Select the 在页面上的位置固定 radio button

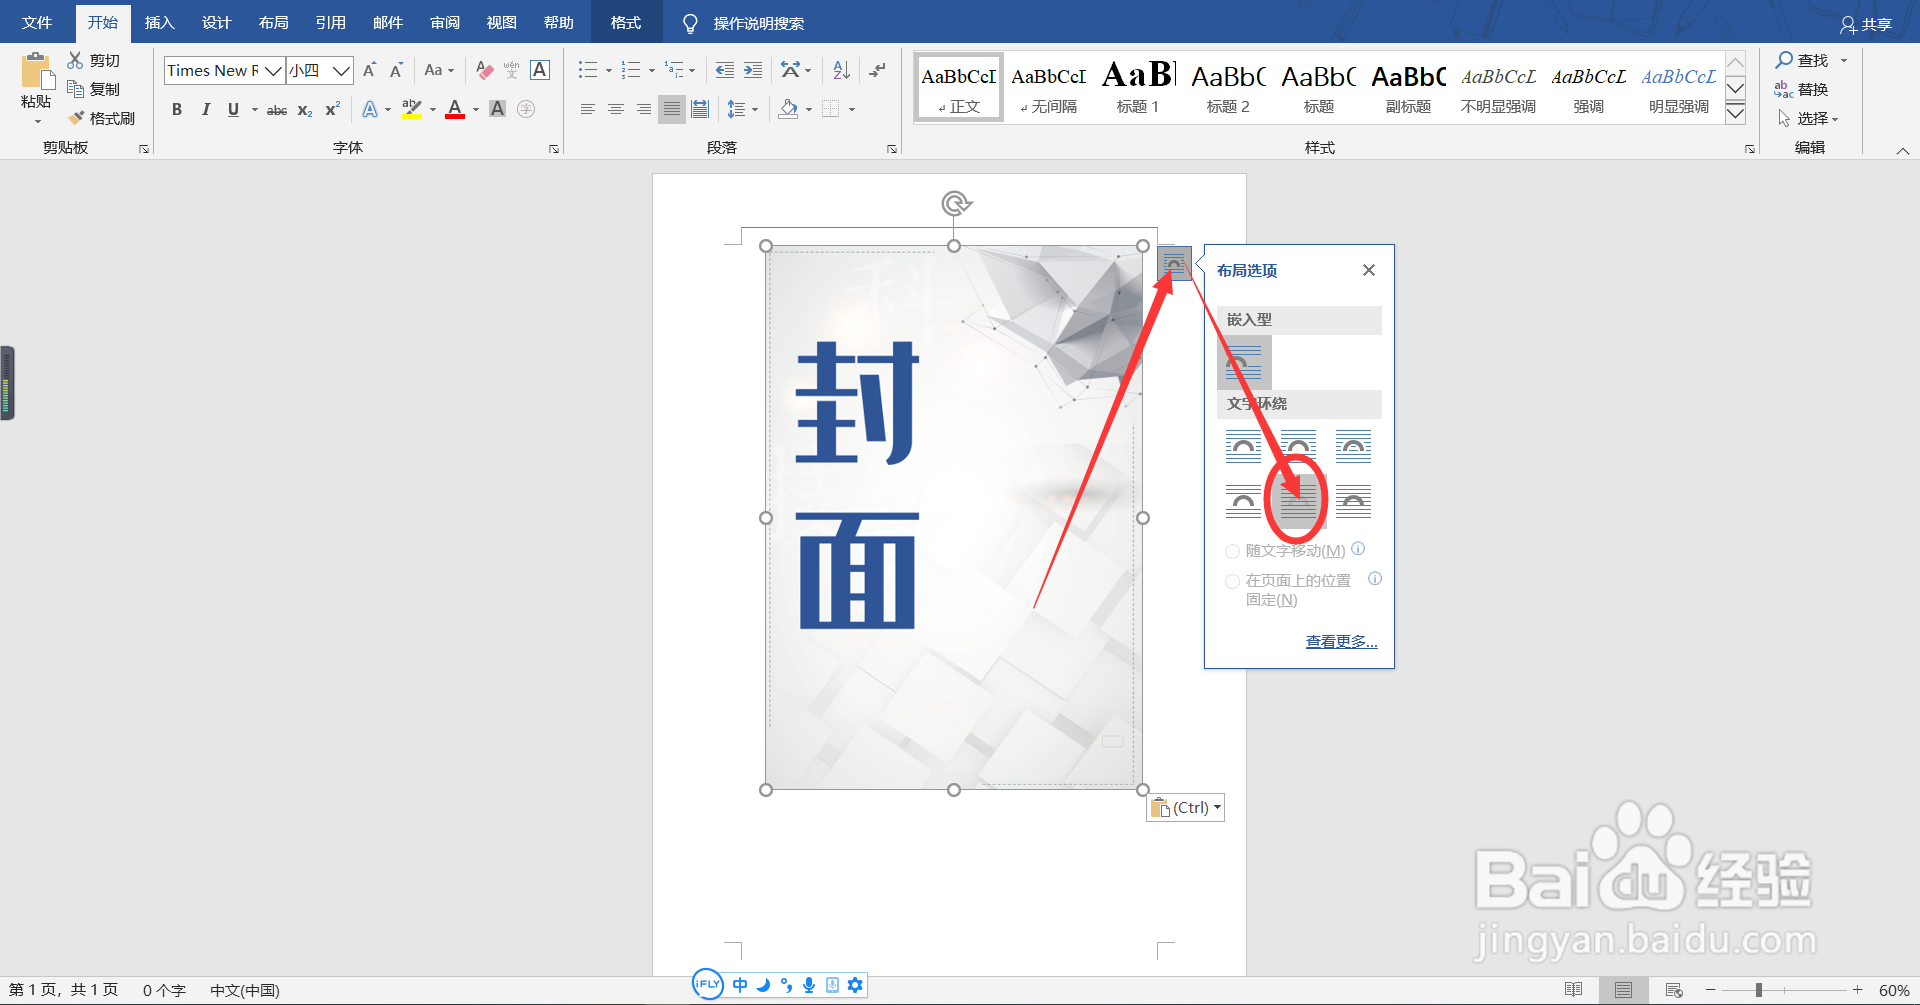click(1233, 581)
